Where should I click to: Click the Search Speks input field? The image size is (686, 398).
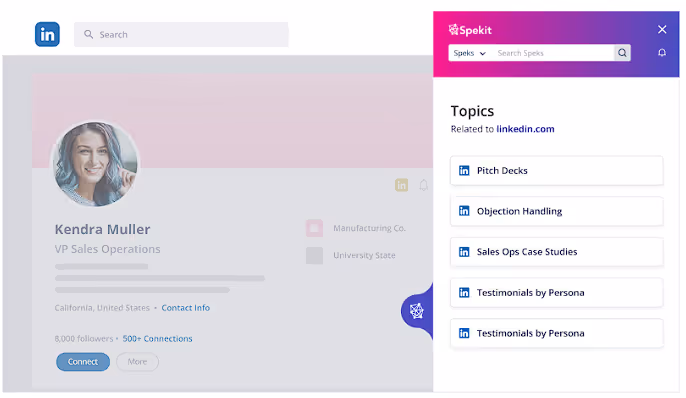pos(553,53)
